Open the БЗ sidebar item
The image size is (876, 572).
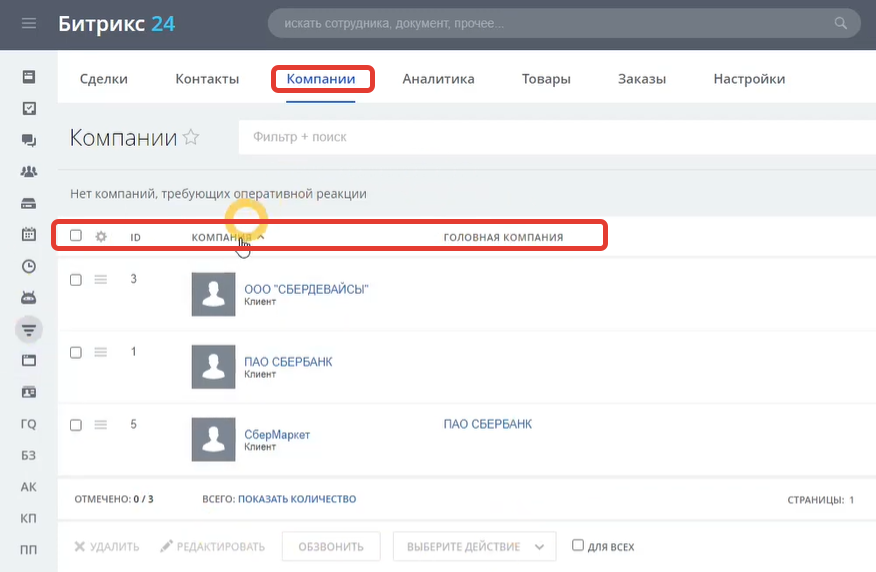tap(28, 455)
